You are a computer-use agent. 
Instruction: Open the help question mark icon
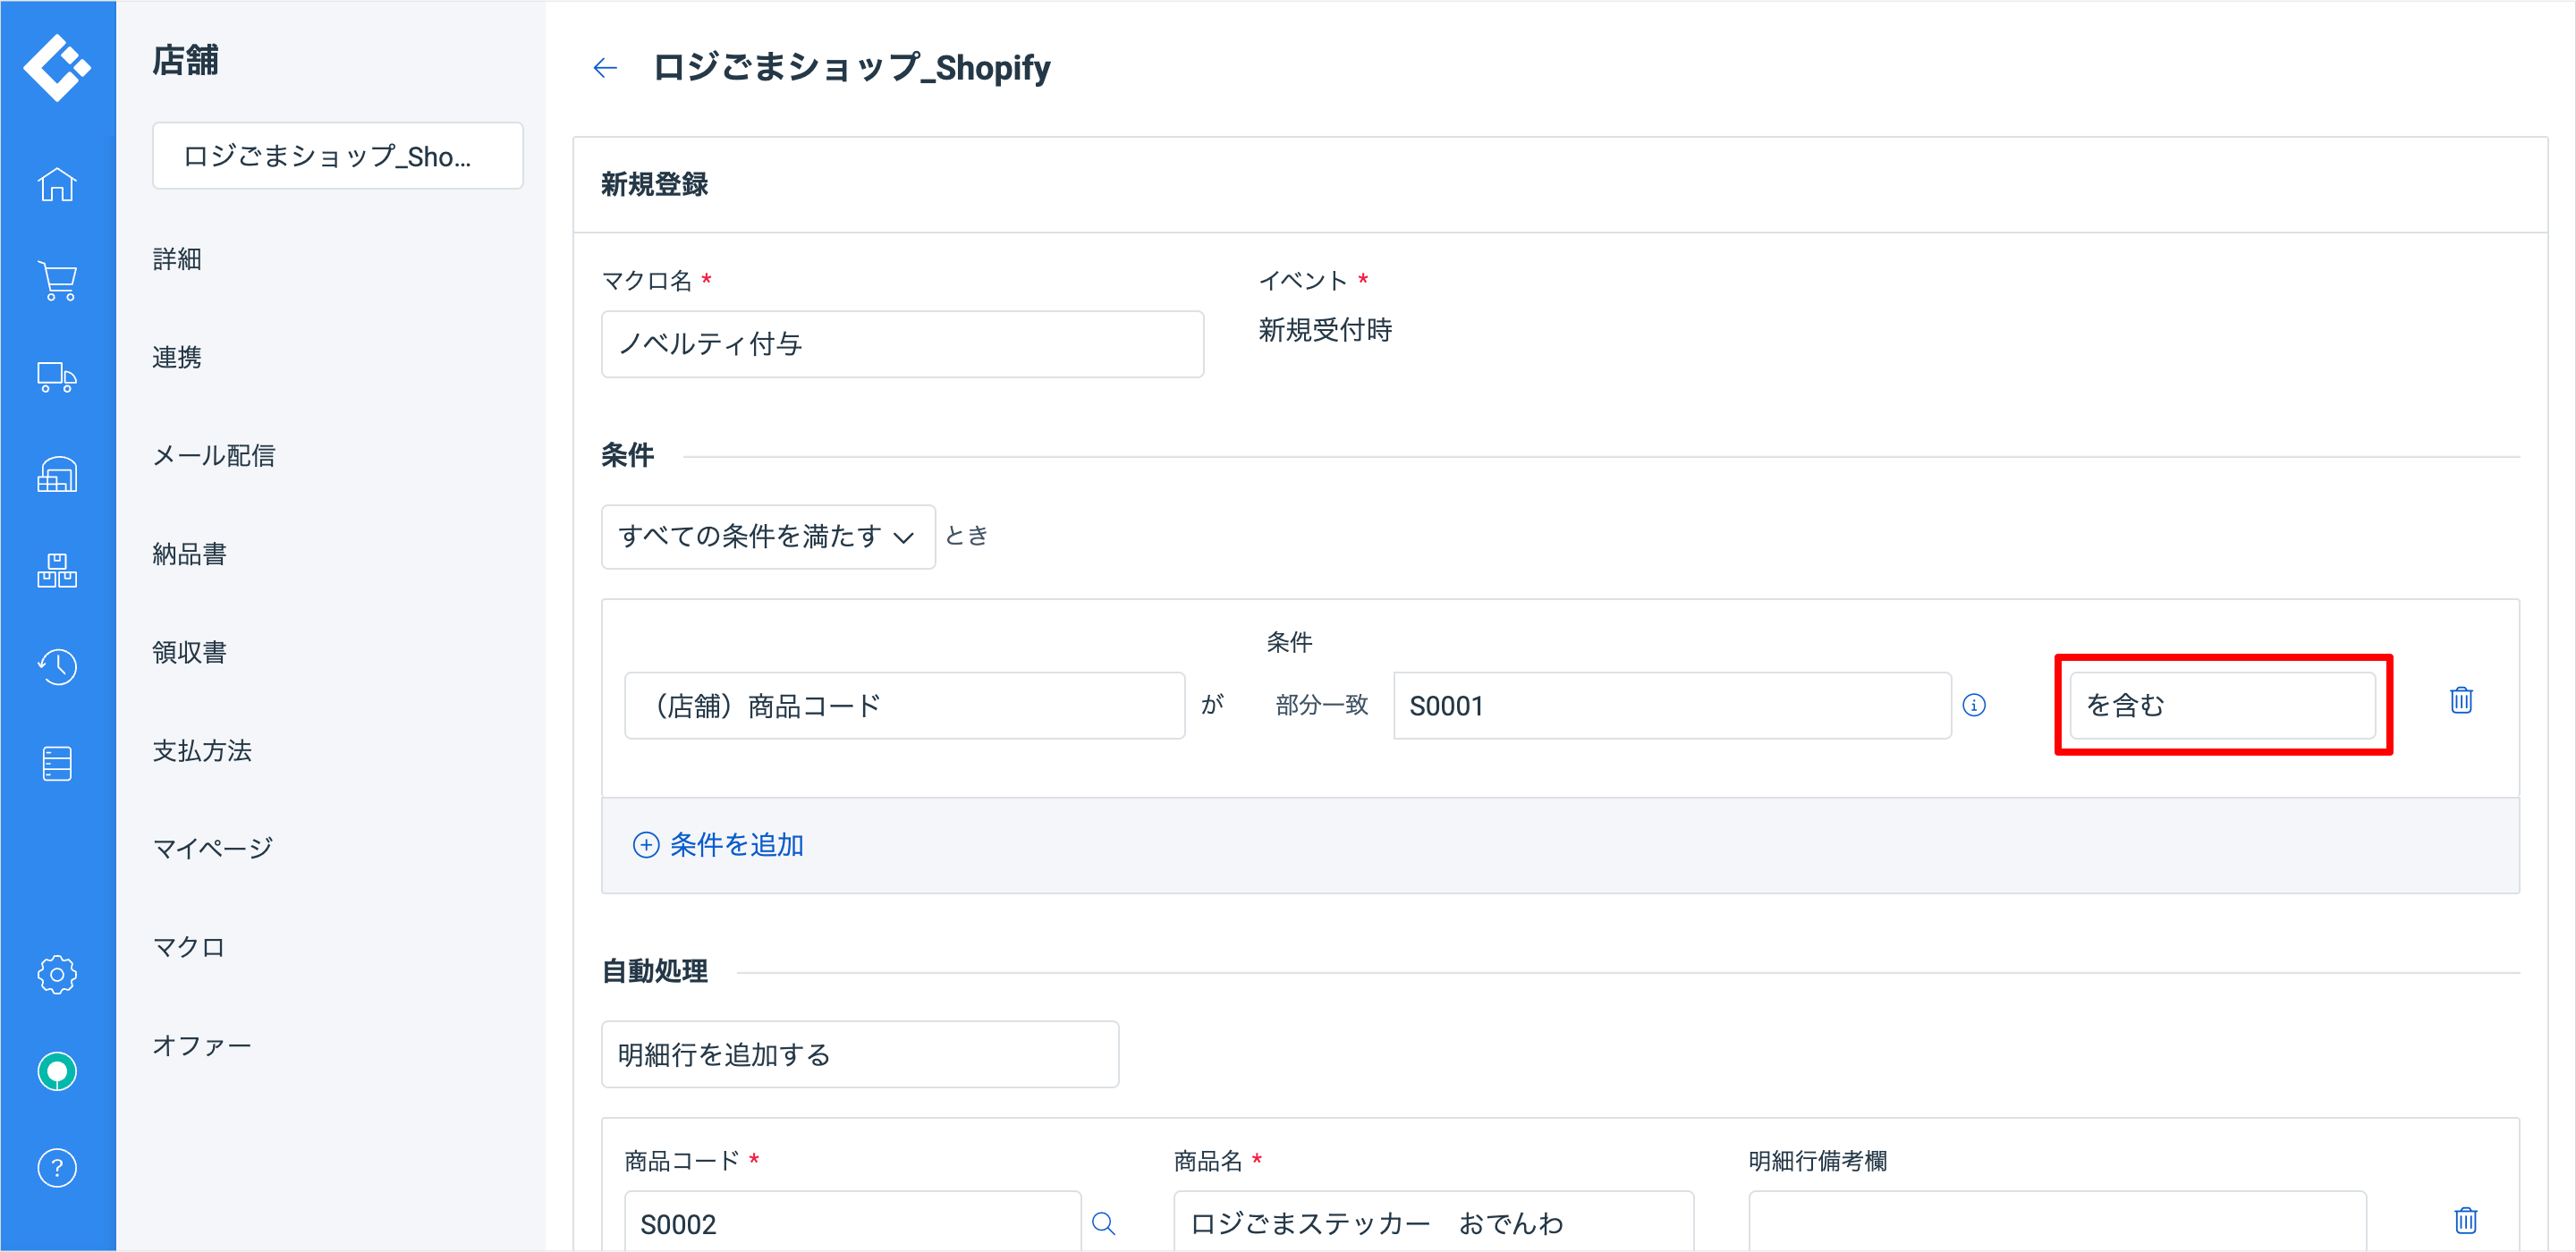click(x=57, y=1168)
